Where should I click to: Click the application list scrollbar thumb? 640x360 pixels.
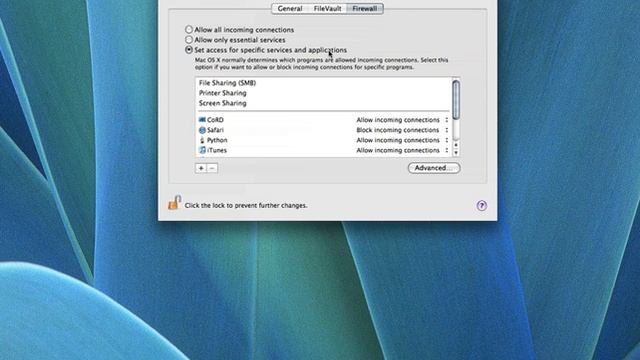456,100
